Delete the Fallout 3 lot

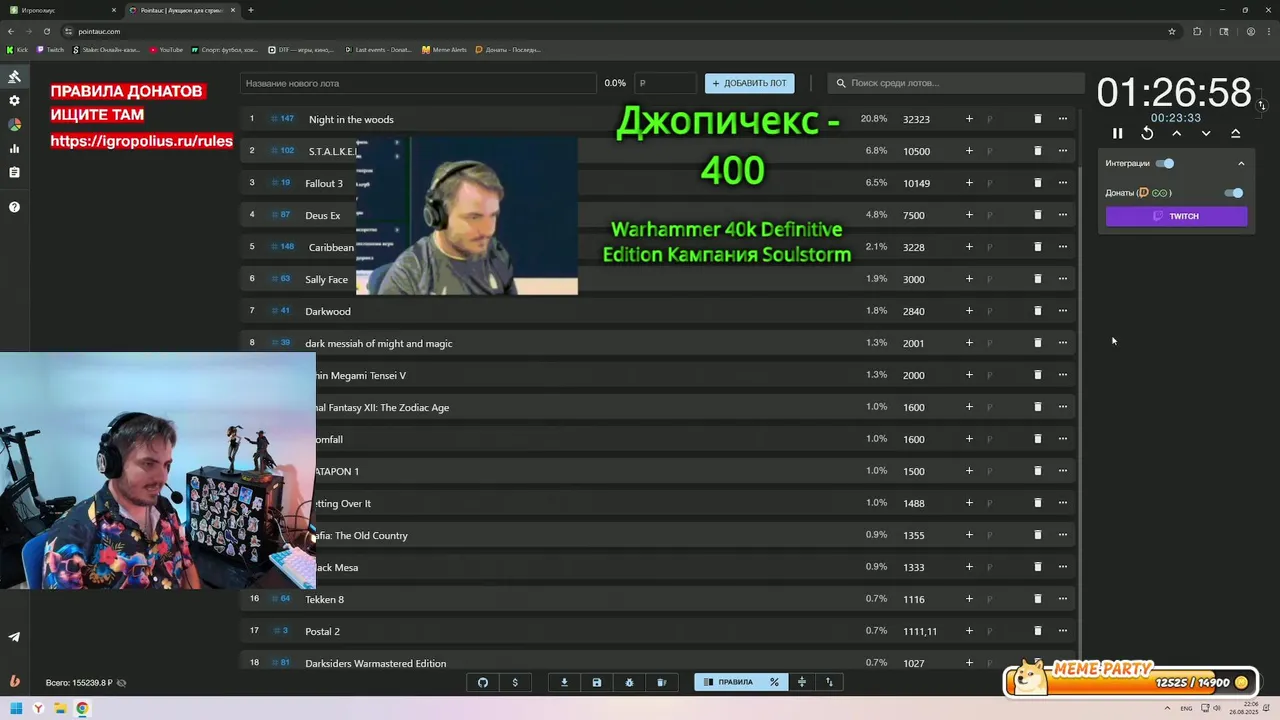(x=1037, y=183)
